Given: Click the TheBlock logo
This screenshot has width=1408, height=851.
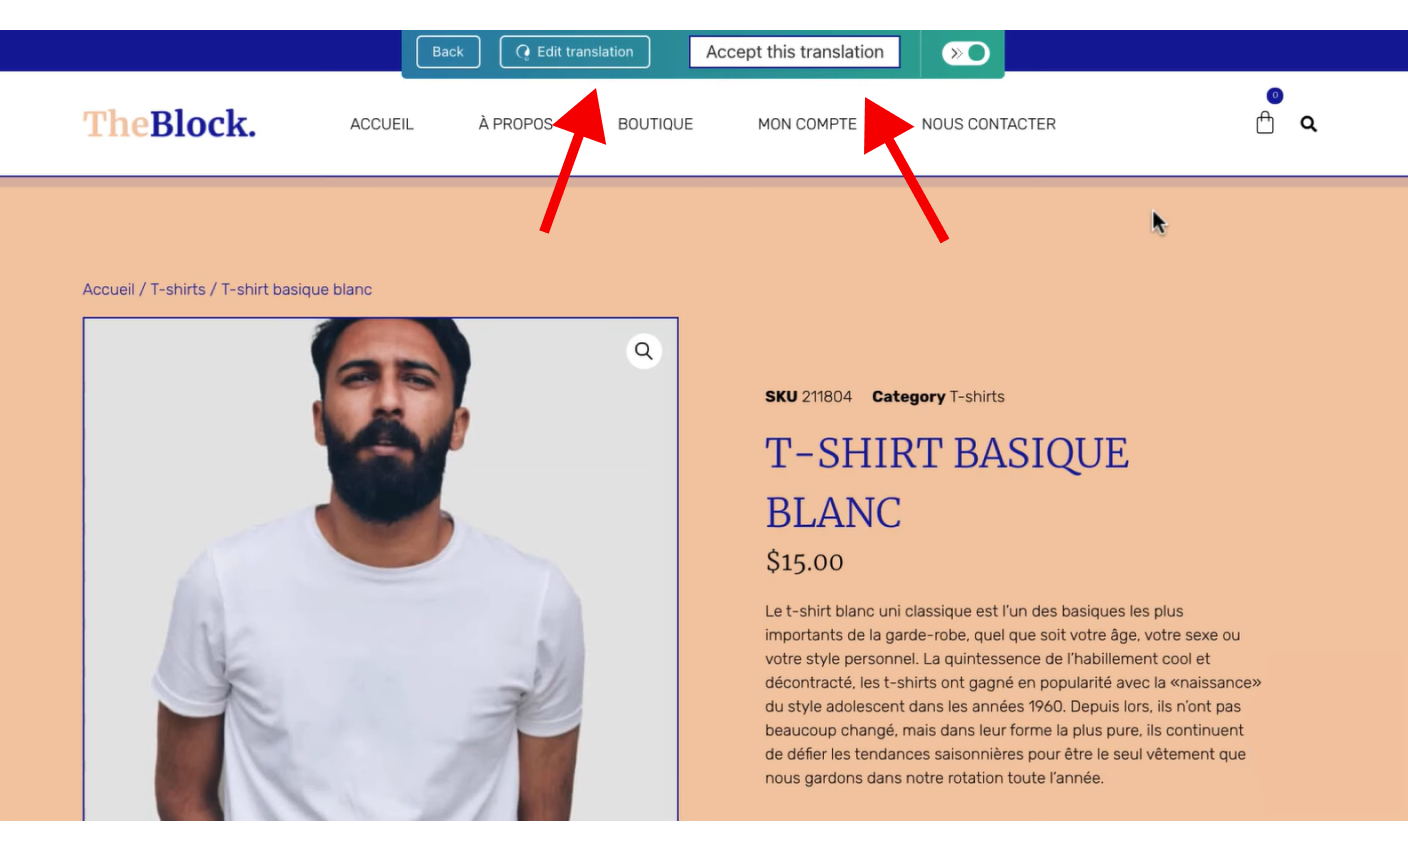Looking at the screenshot, I should (x=169, y=124).
